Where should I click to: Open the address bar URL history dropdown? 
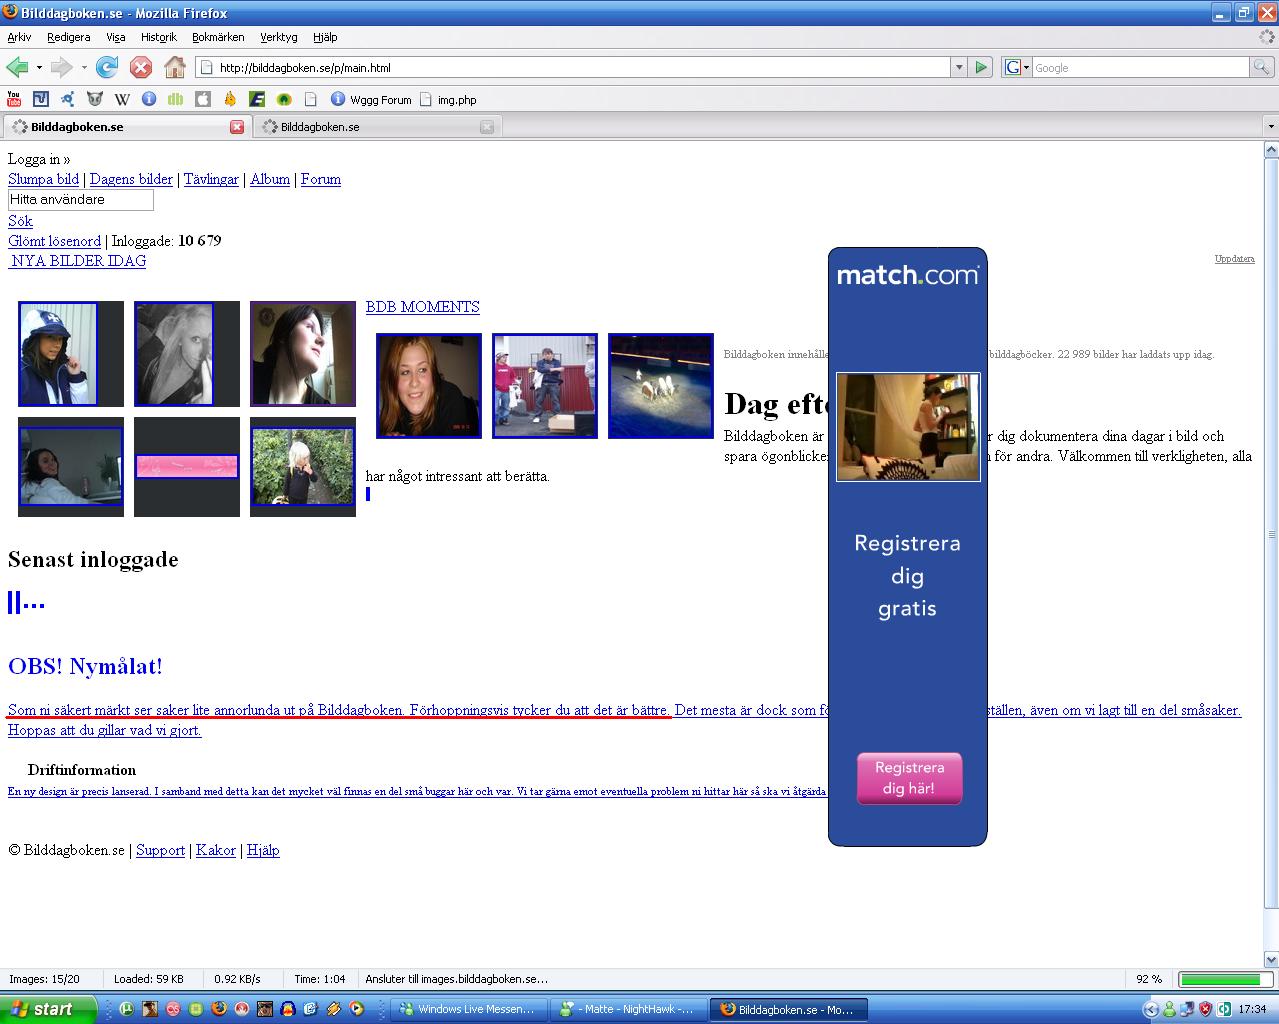pyautogui.click(x=959, y=67)
